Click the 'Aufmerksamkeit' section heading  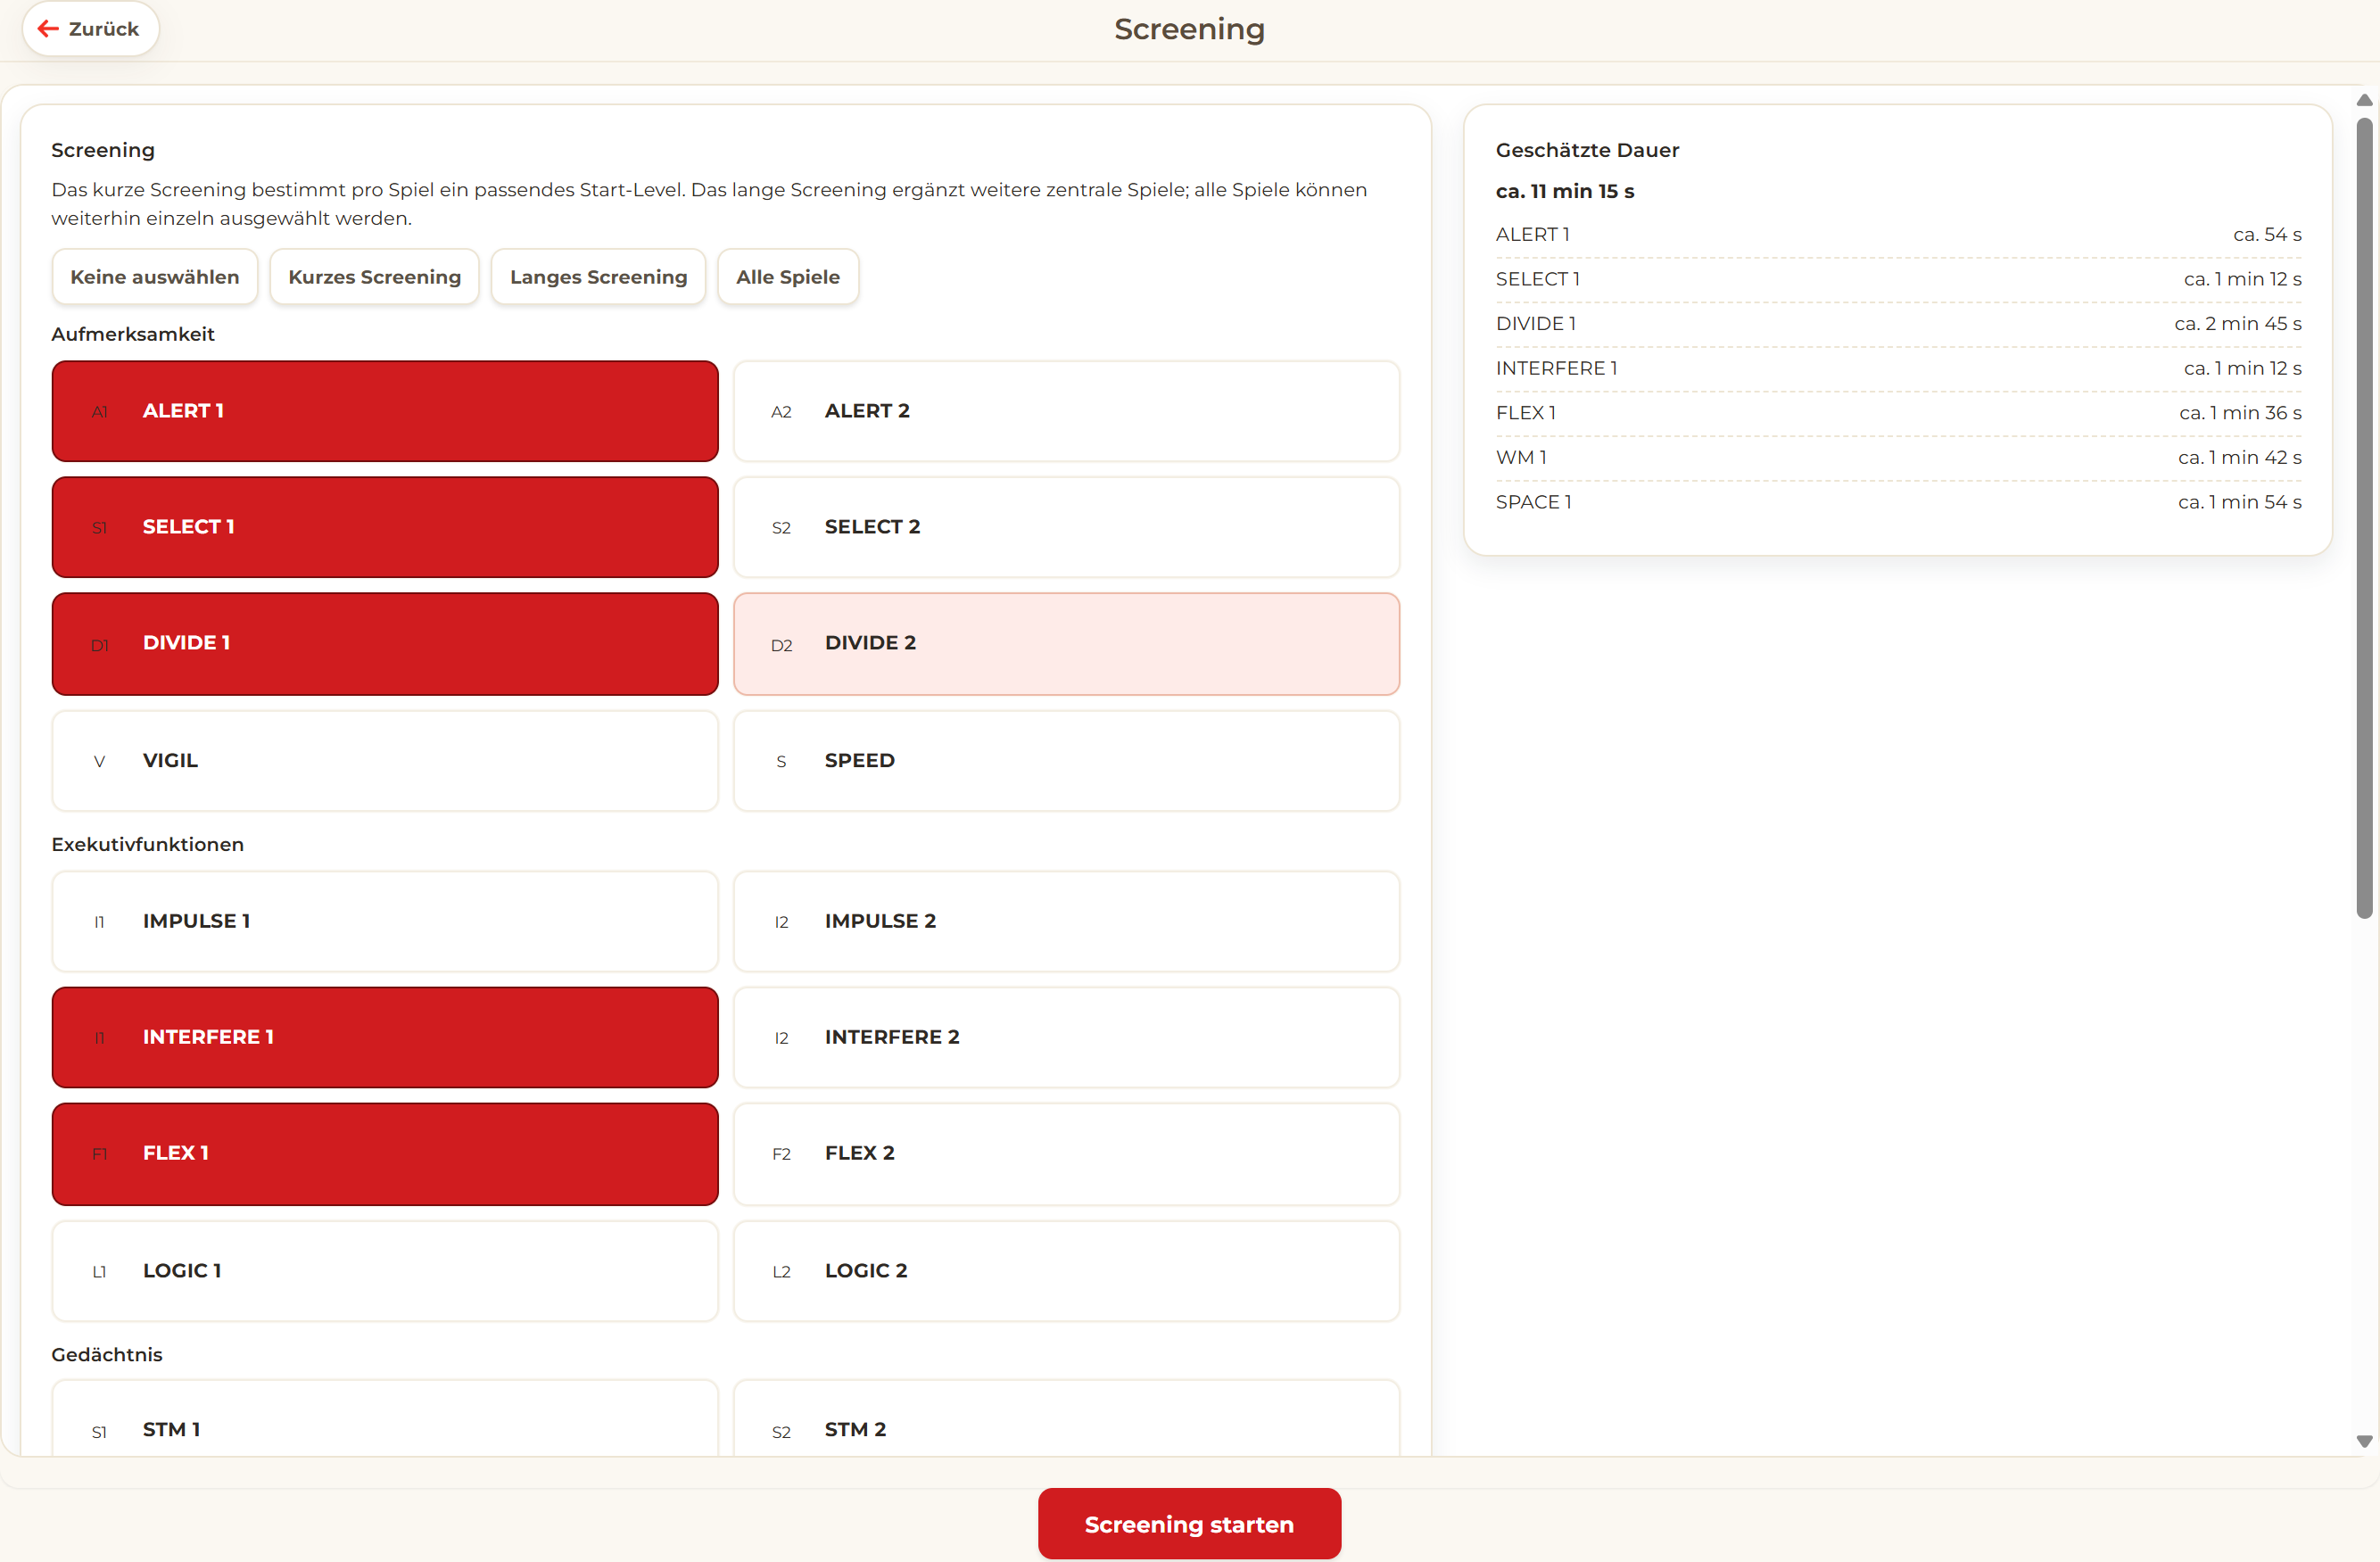pyautogui.click(x=133, y=334)
